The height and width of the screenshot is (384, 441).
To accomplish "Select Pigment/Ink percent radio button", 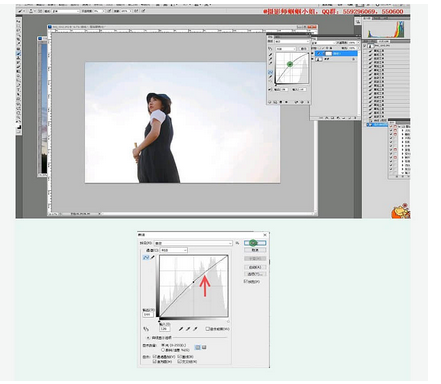I will (x=163, y=350).
